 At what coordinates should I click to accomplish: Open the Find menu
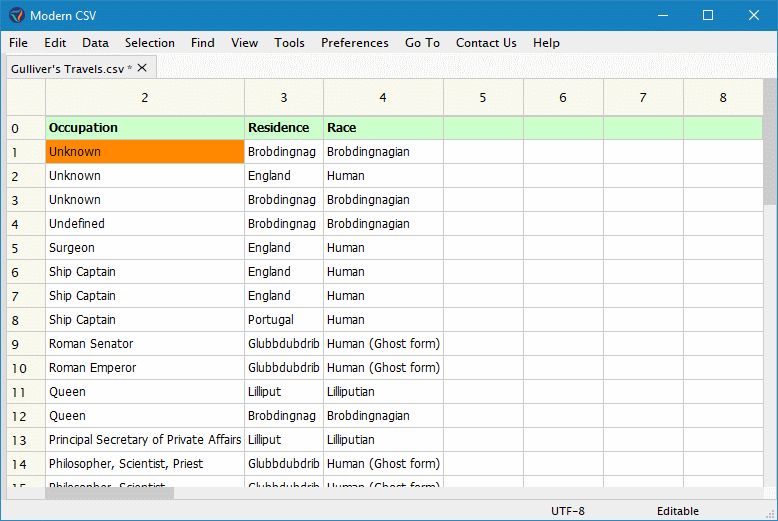point(202,43)
